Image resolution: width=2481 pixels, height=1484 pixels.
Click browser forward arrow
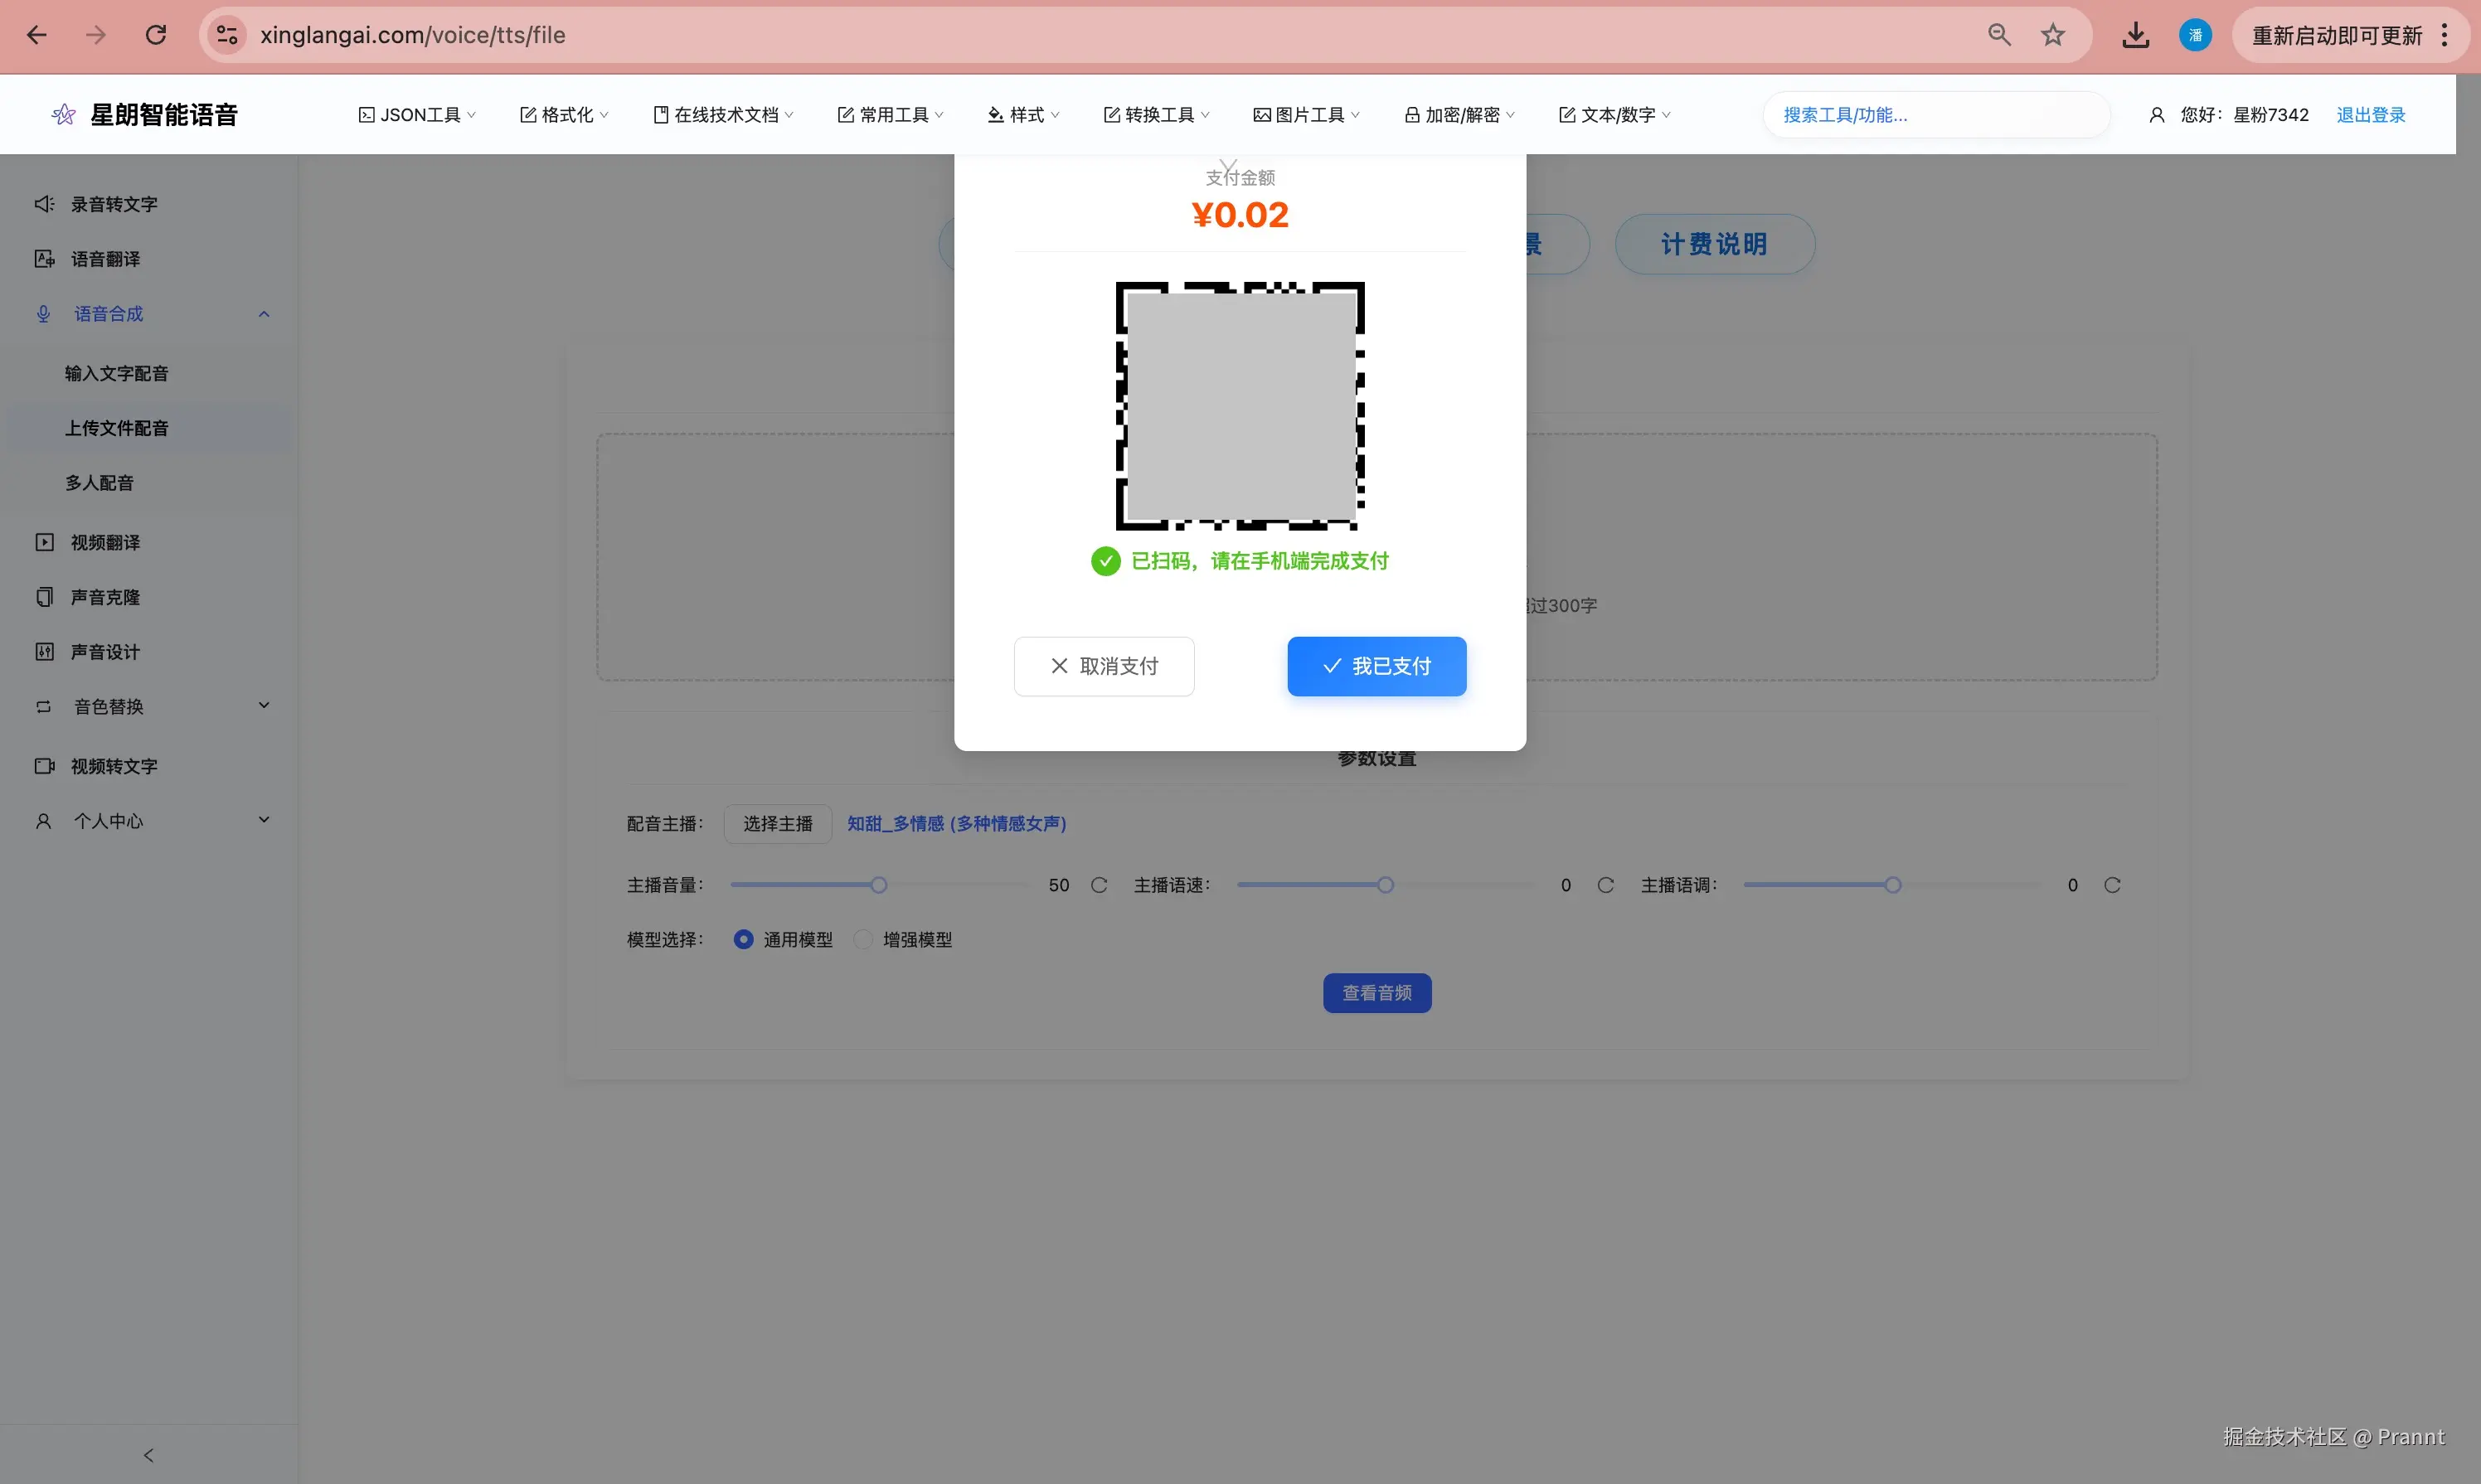coord(96,35)
